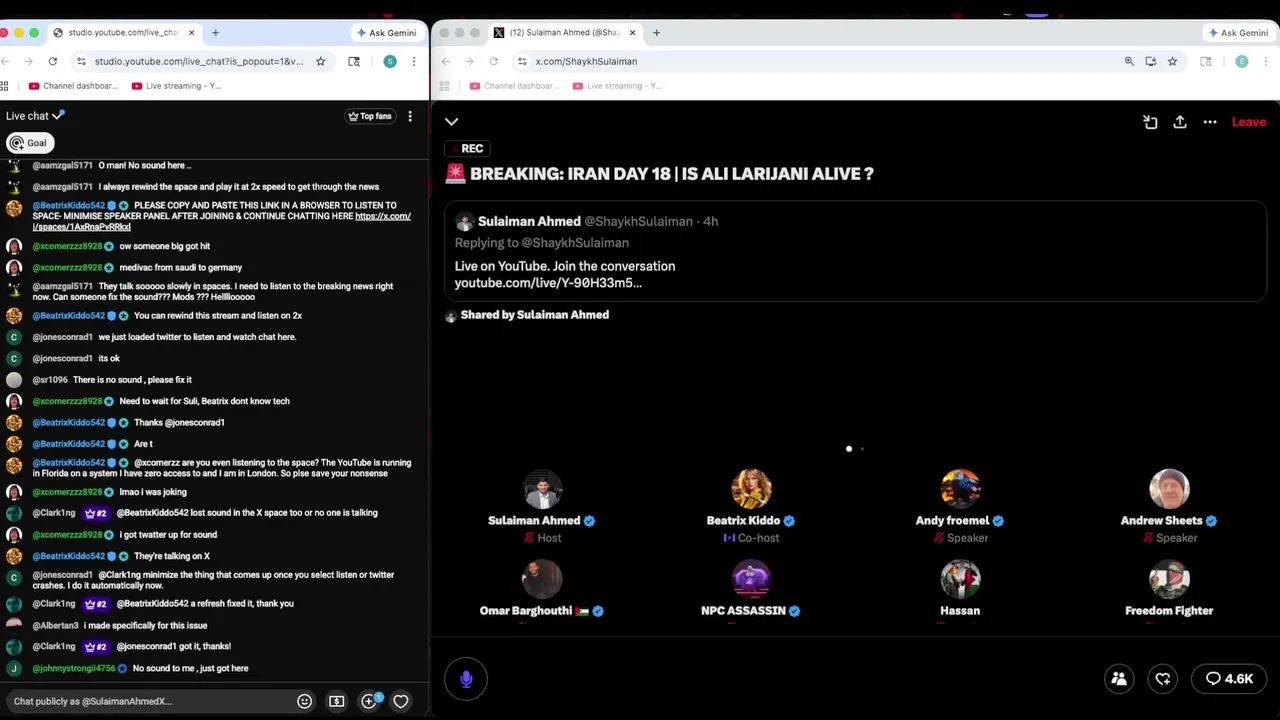Viewport: 1280px width, 720px height.
Task: Open zoom magnifier in X address bar
Action: tap(1129, 61)
